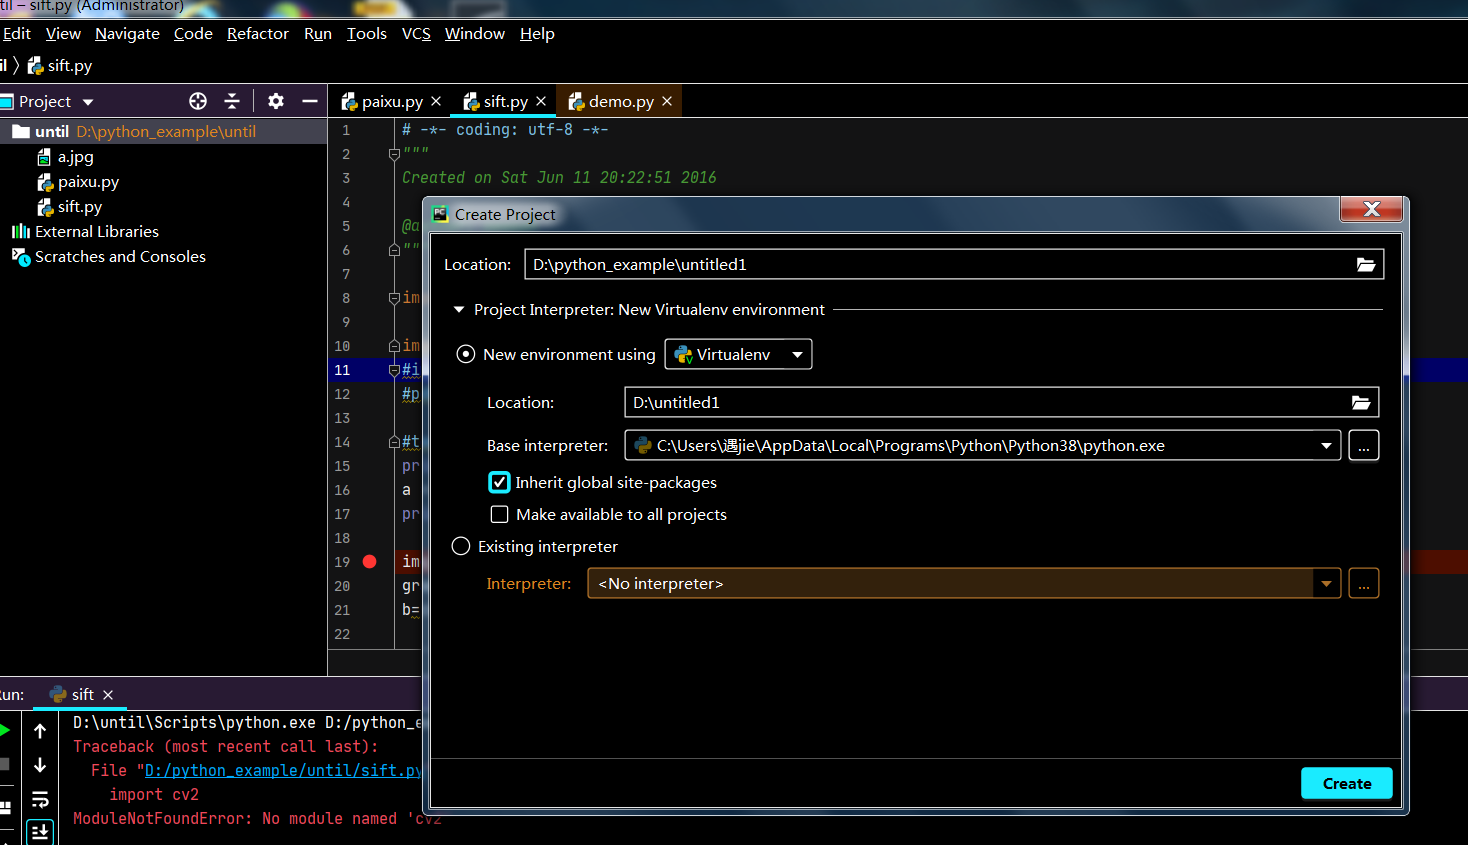Click the stop icon in Run panel
This screenshot has height=845, width=1468.
click(x=4, y=764)
